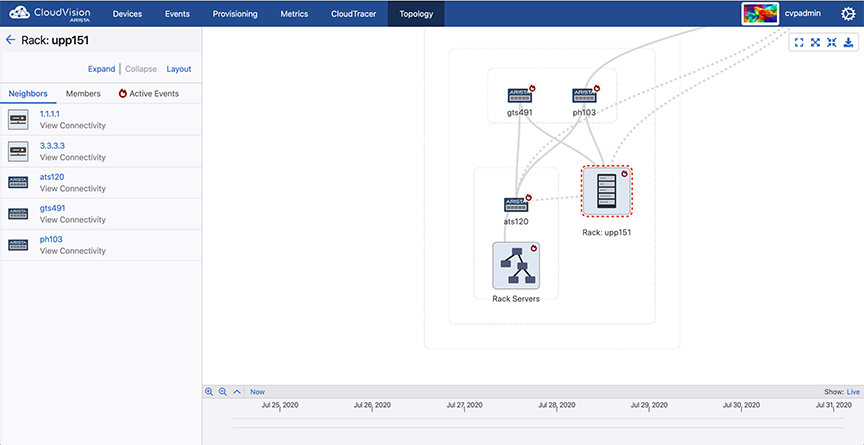Viewport: 864px width, 445px height.
Task: Open the CloudTracer menu
Action: tap(354, 14)
